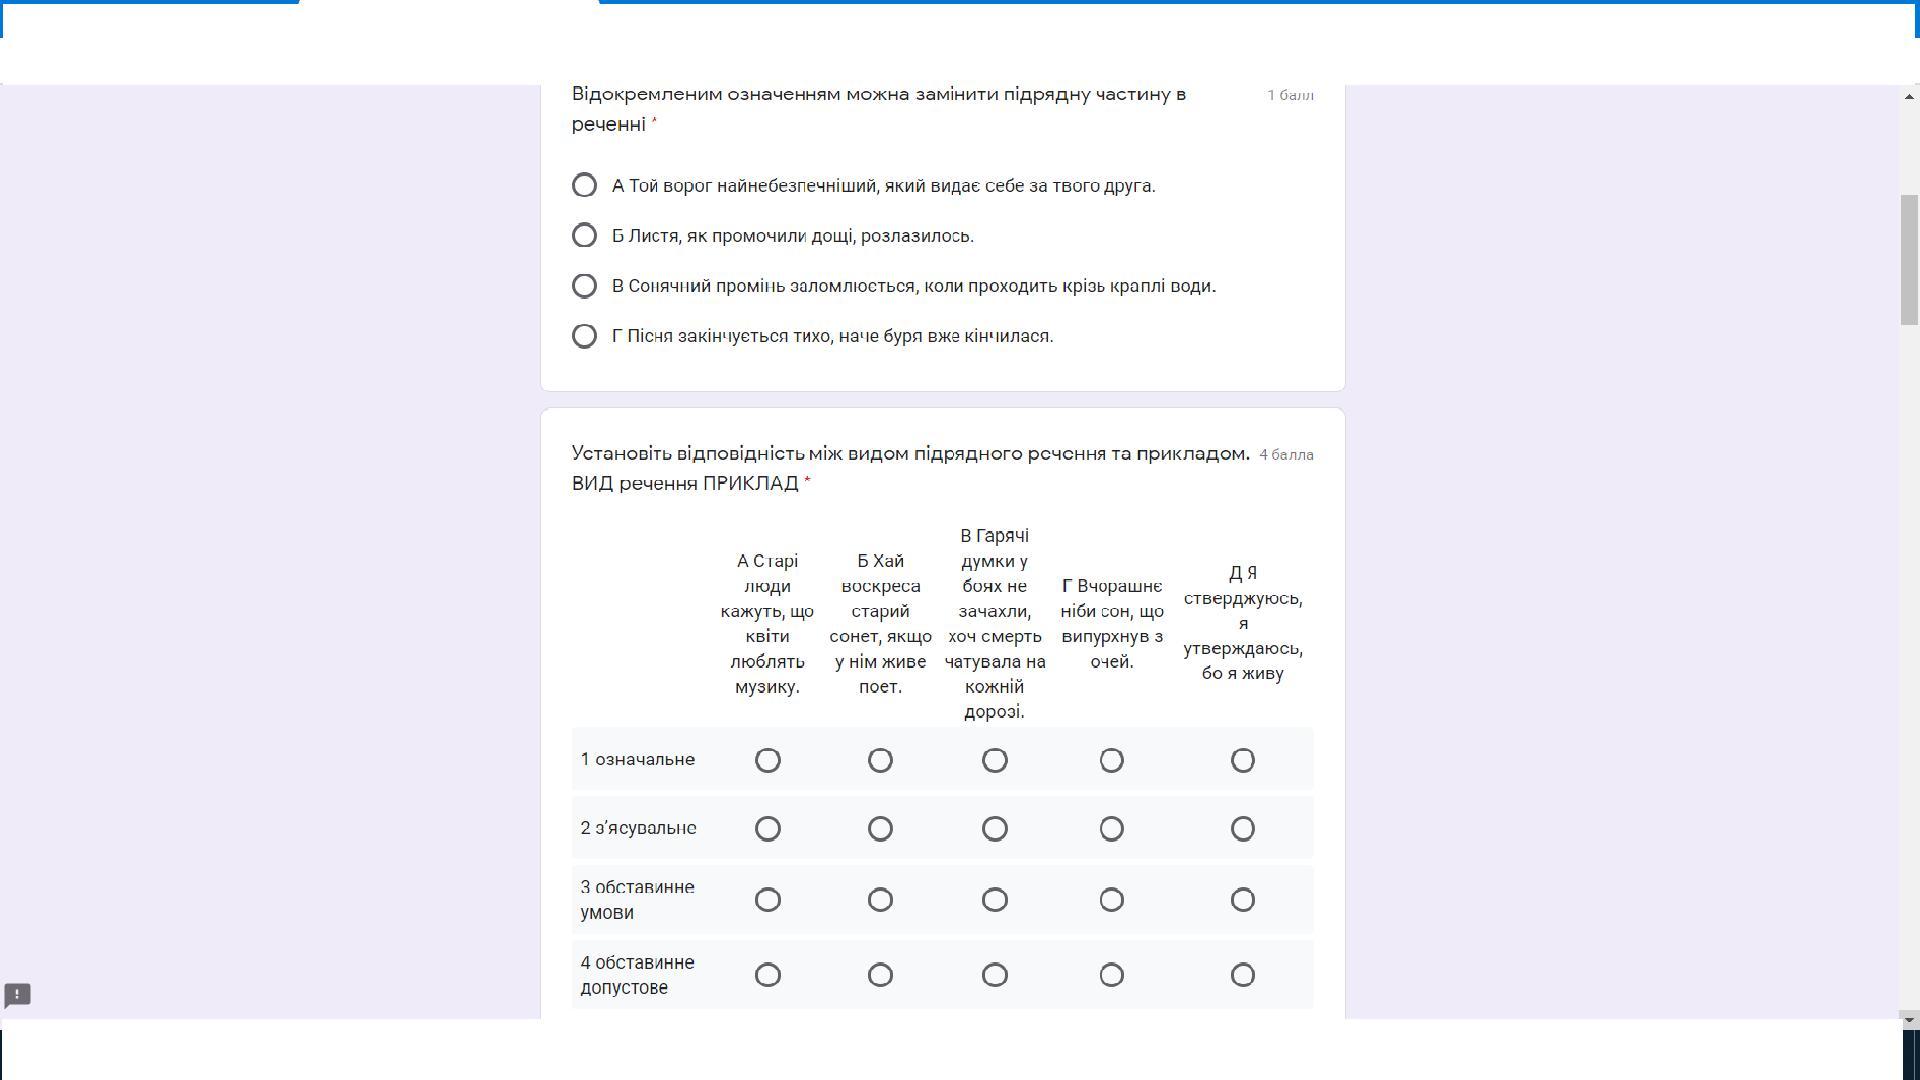Screen dimensions: 1920x1080
Task: Select answer А Той ворог найнебезпечніший
Action: pos(584,186)
